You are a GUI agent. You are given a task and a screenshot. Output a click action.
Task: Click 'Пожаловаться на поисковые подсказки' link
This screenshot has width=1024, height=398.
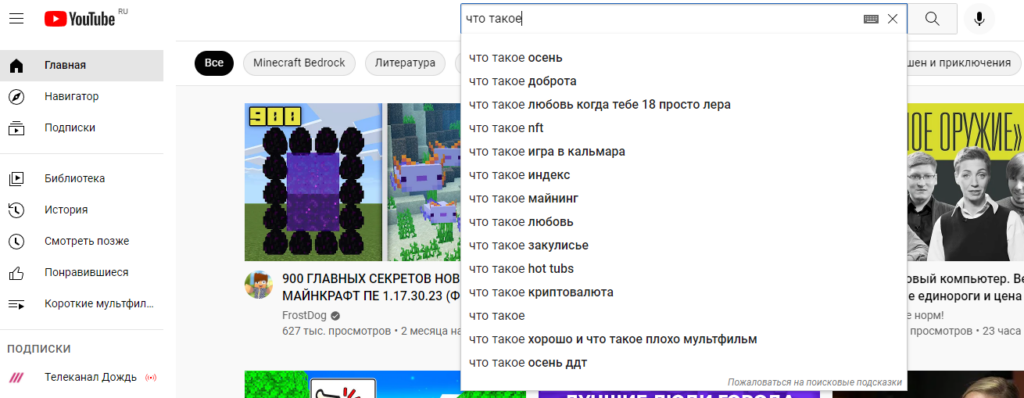(814, 382)
